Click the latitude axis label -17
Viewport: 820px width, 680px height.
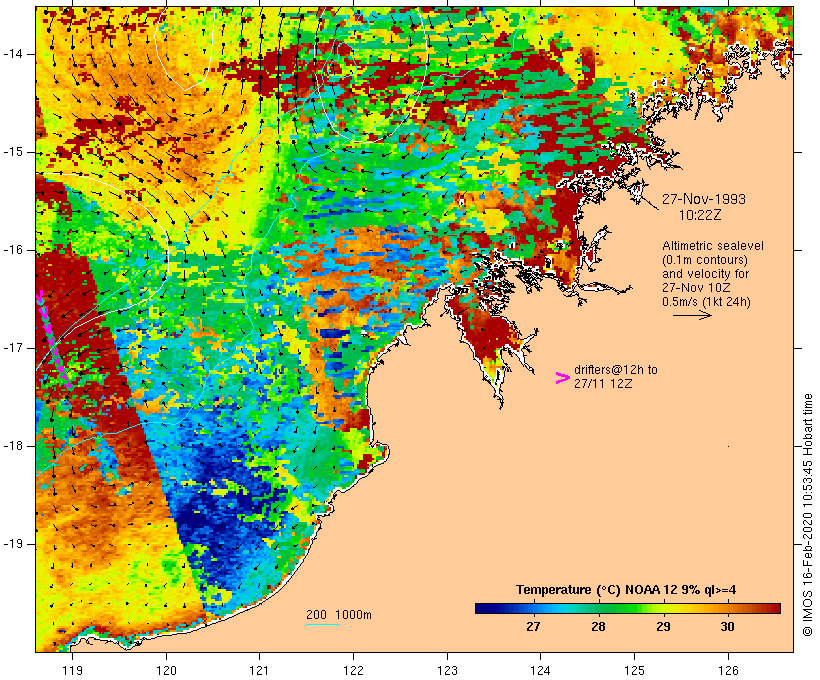[12, 348]
